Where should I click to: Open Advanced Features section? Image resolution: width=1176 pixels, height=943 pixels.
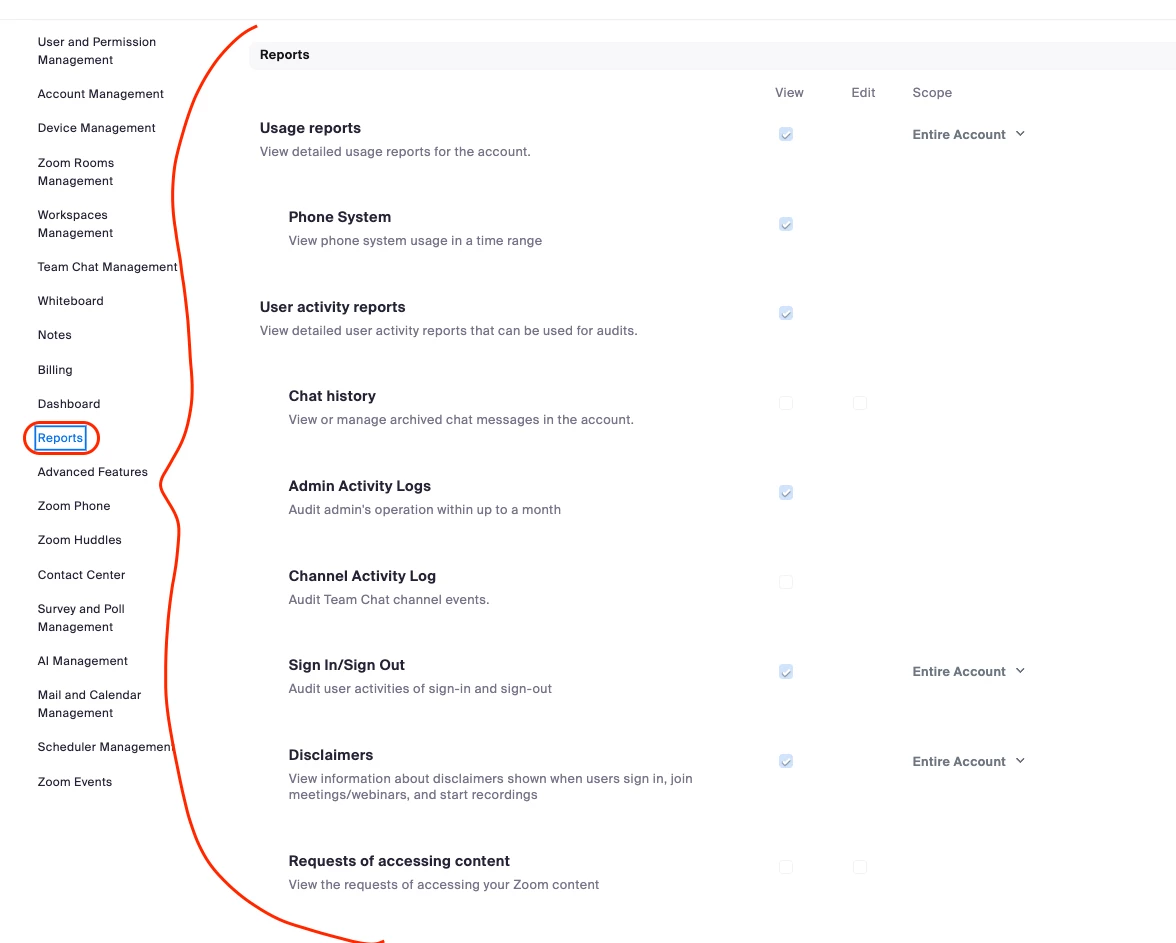92,472
